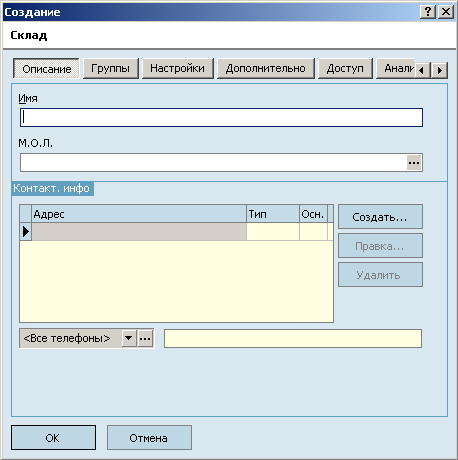Switch to the Дополнительно tab

tap(266, 68)
